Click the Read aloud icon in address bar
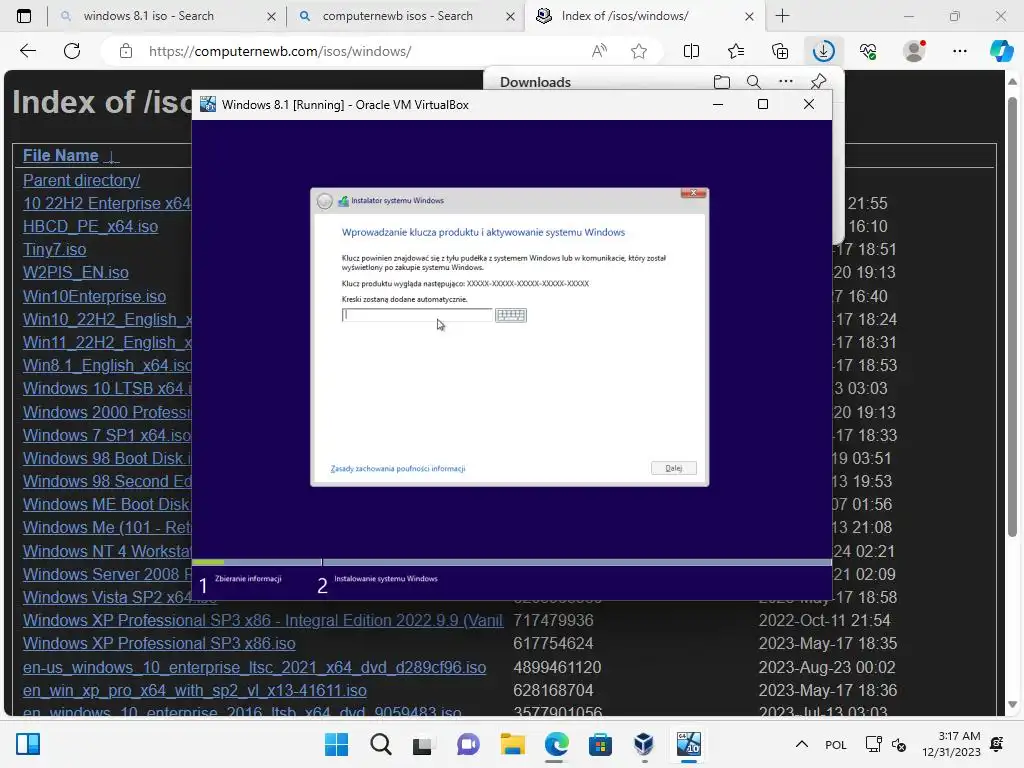The width and height of the screenshot is (1024, 768). [599, 51]
